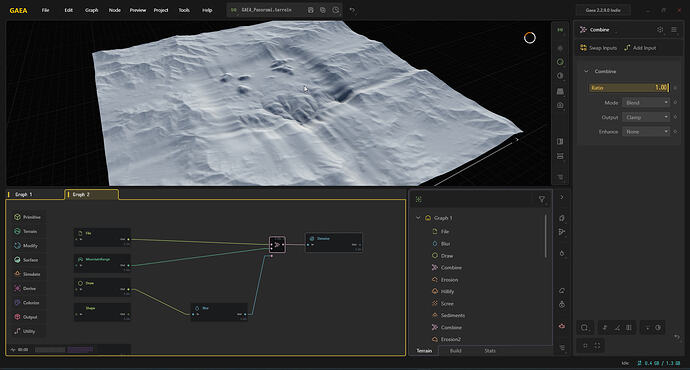Select the Terrain tab in outliner

point(424,351)
